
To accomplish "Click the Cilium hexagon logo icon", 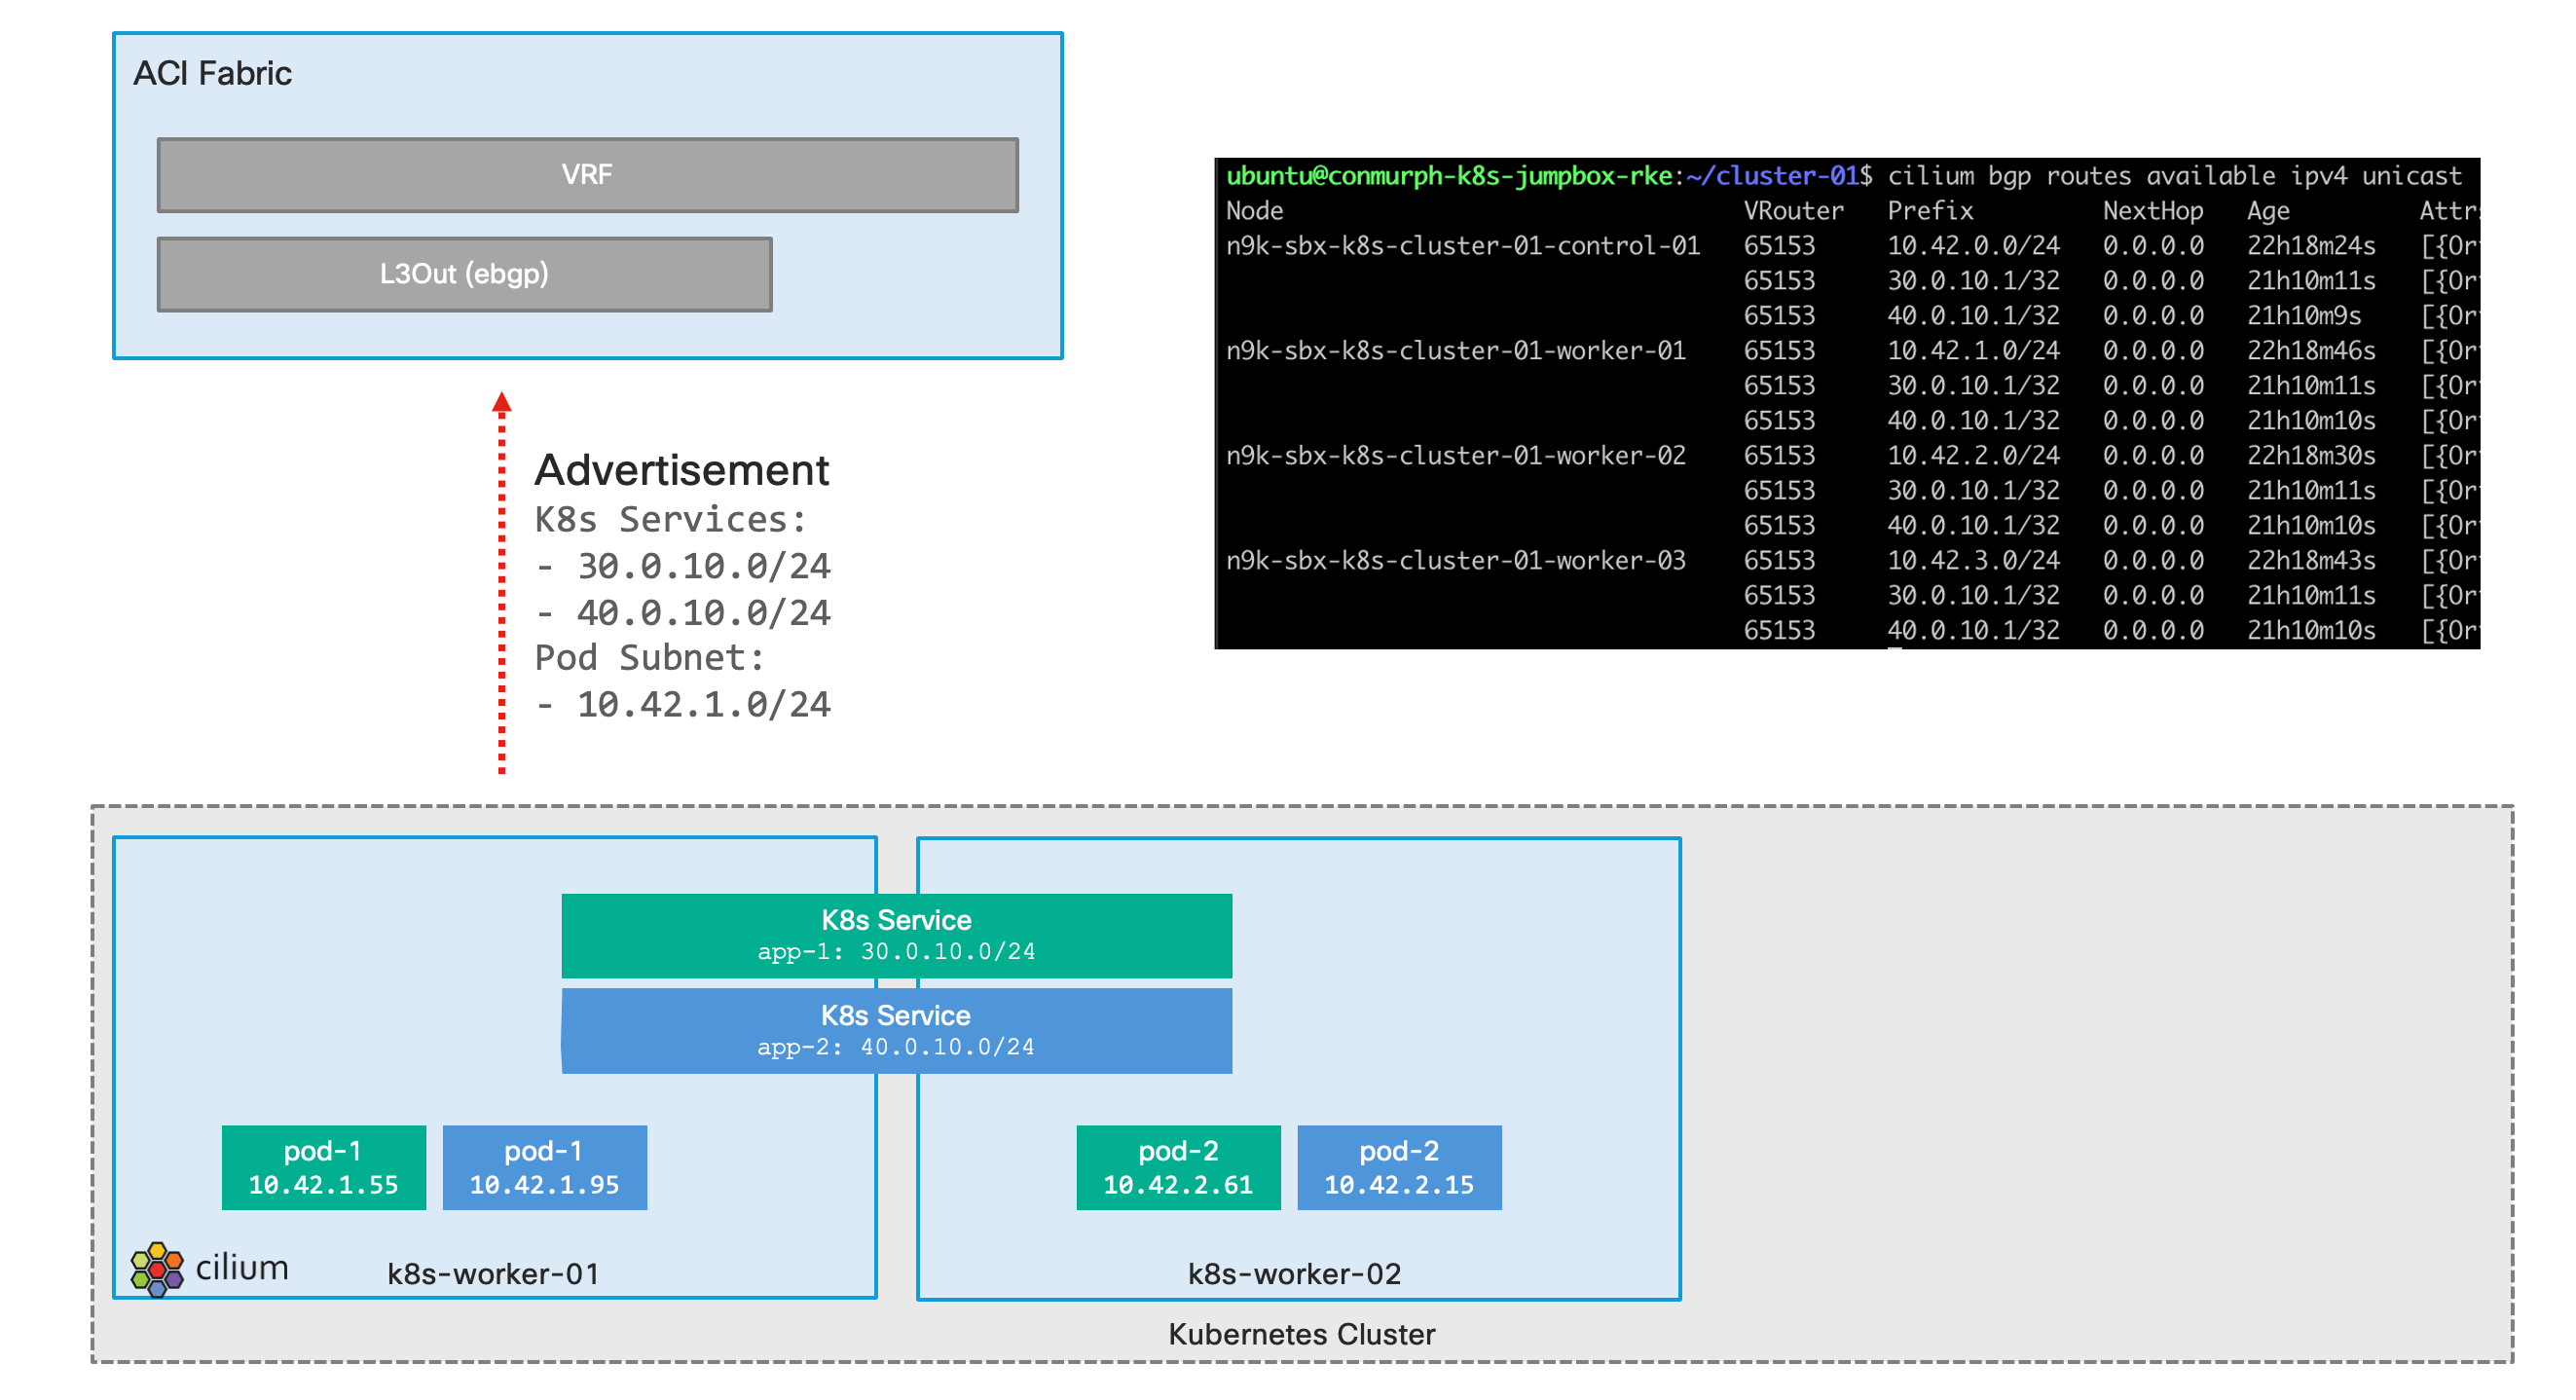I will coord(157,1270).
